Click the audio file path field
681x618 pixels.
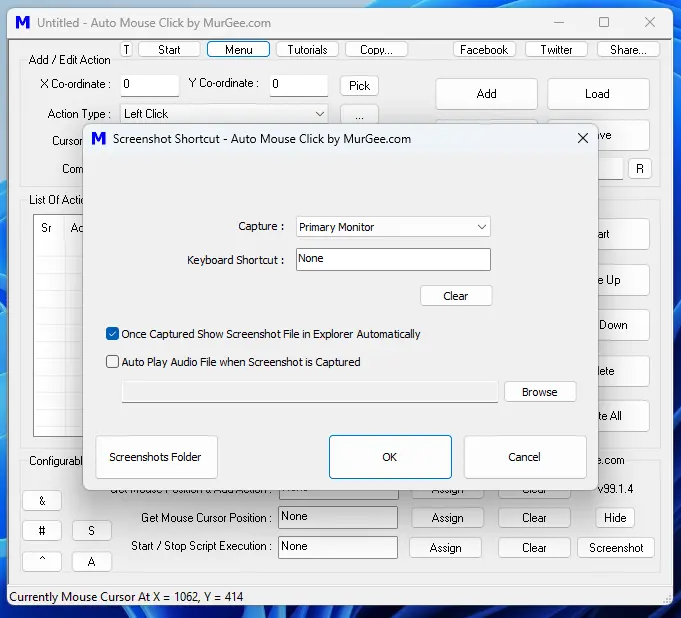(310, 392)
